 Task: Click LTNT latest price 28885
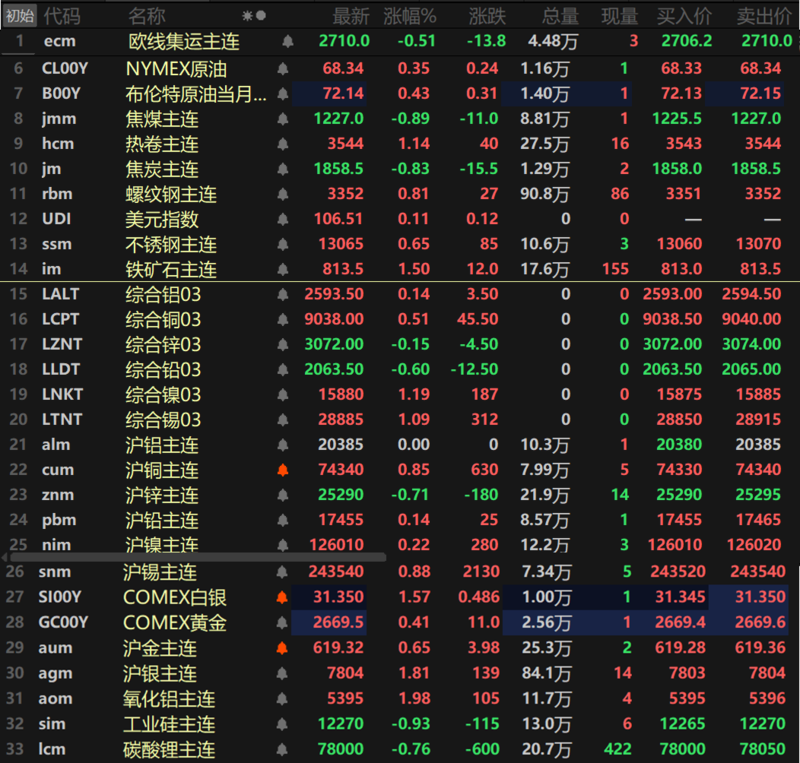tap(341, 420)
